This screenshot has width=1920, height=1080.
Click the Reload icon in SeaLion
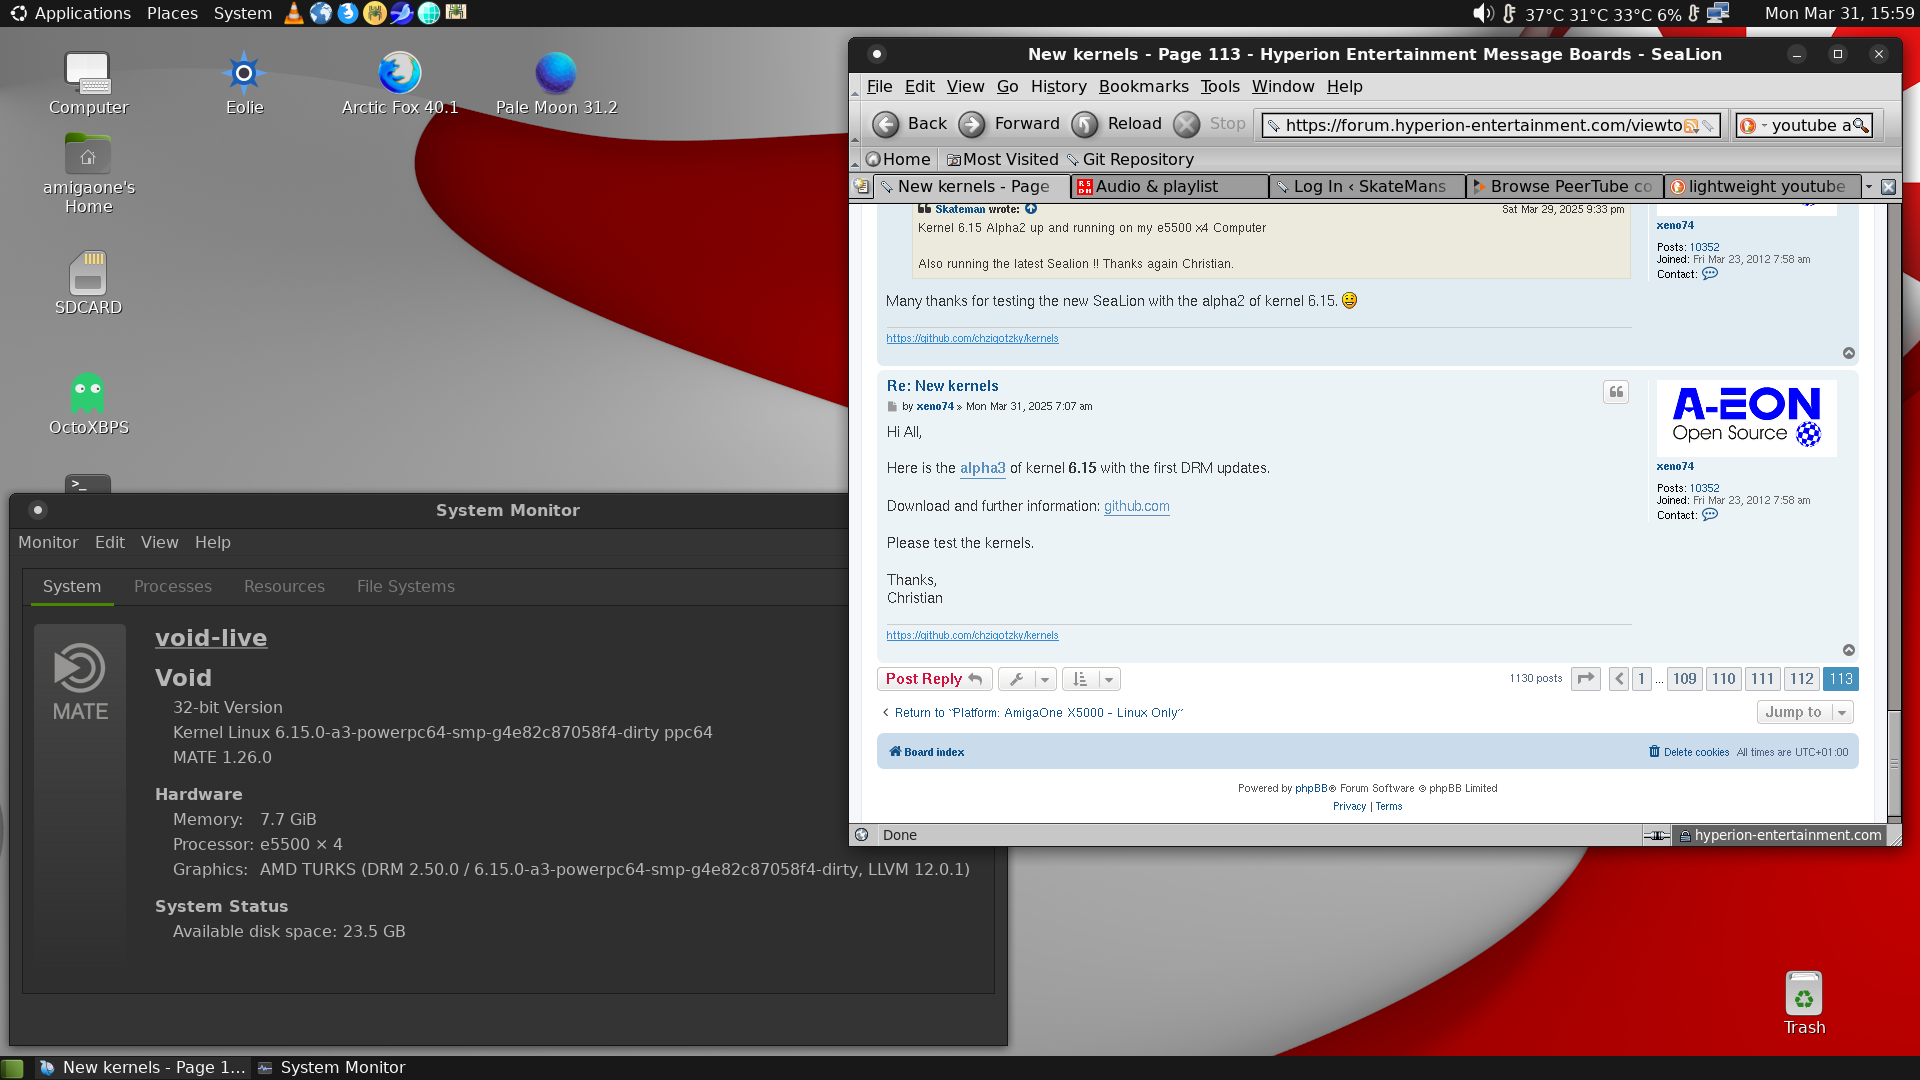[1085, 124]
